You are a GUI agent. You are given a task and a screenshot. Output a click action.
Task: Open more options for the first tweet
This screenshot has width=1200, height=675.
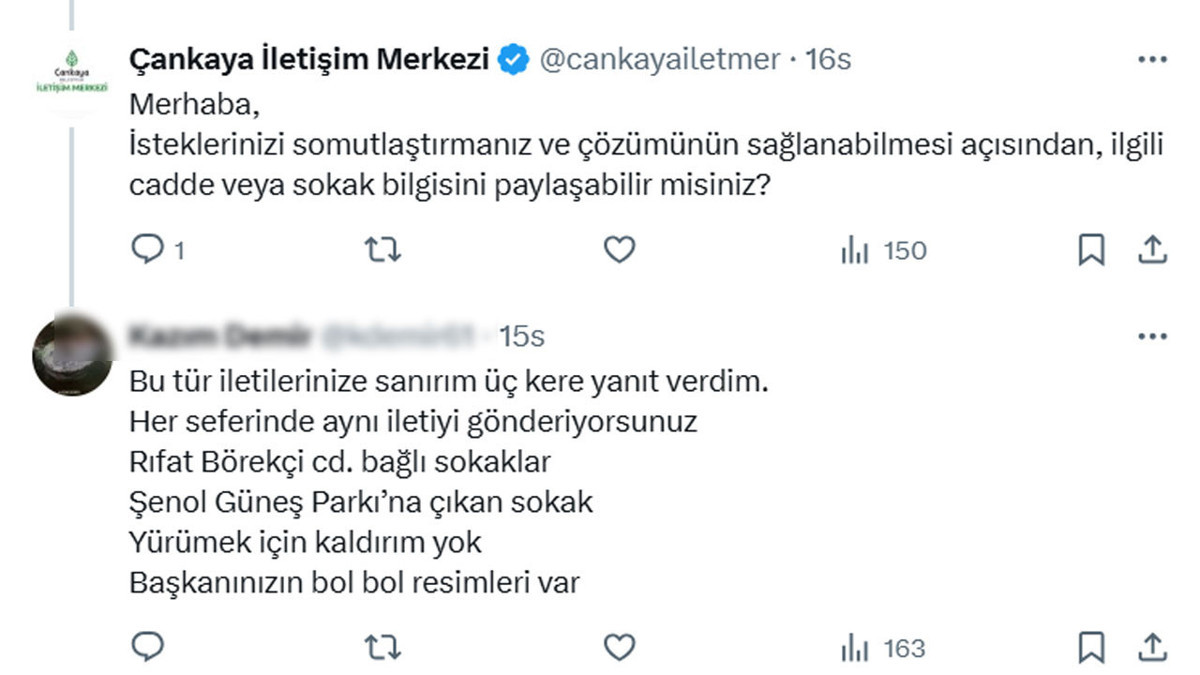click(x=1152, y=59)
